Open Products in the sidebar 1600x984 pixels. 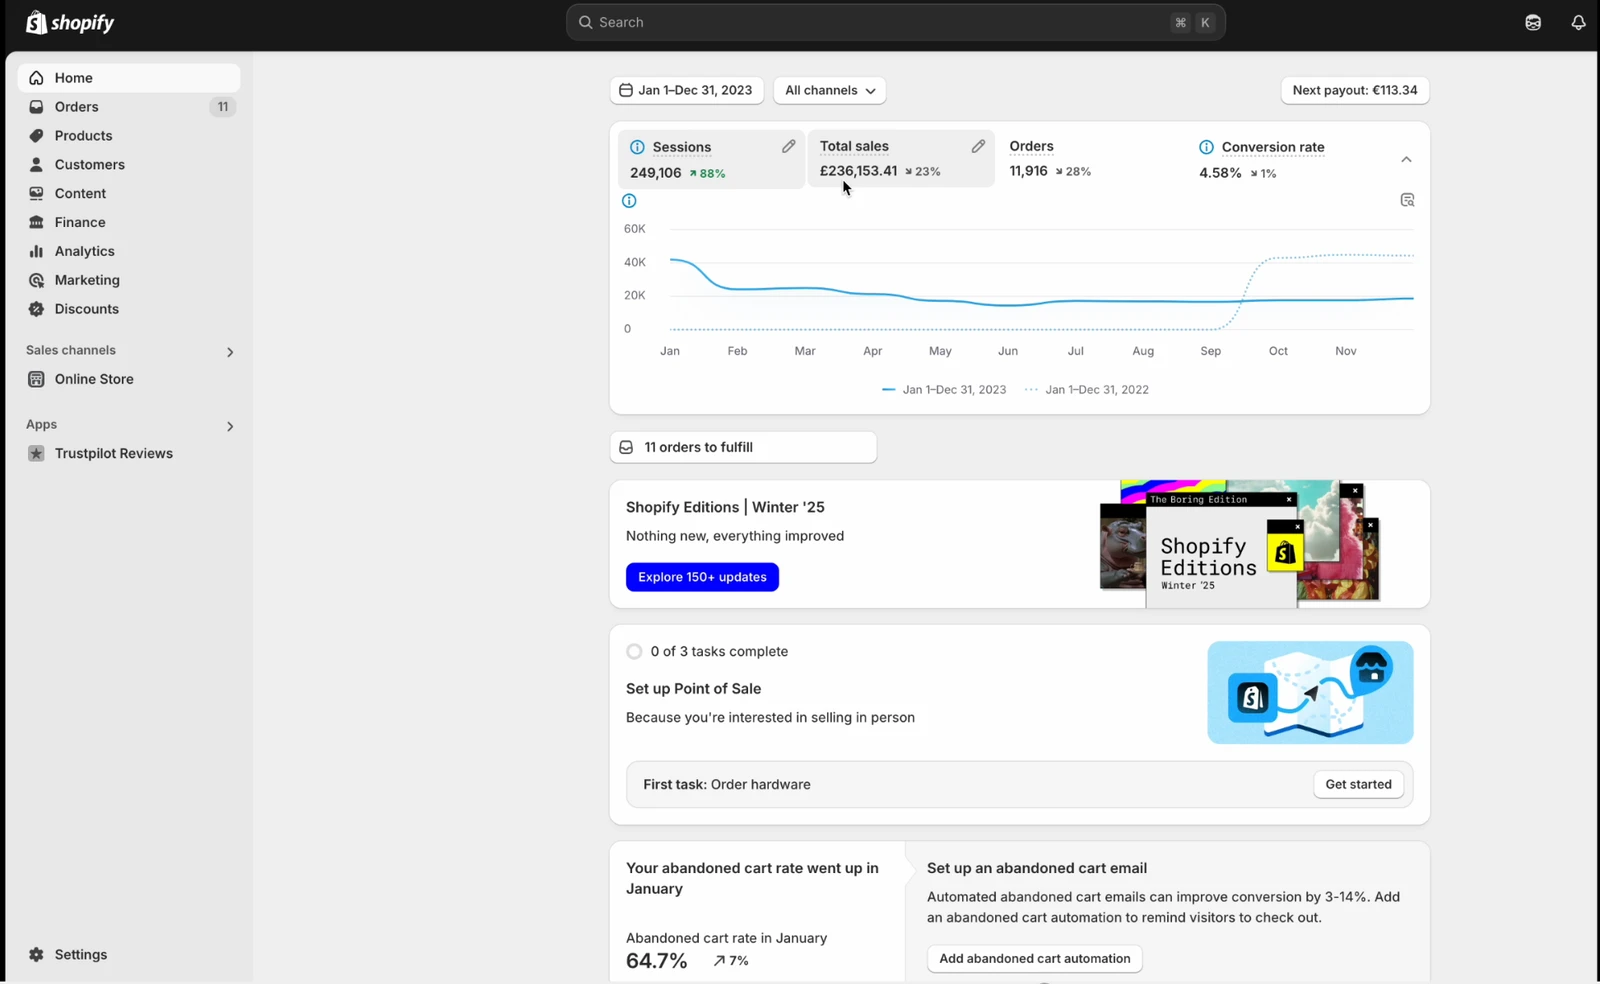129,136
